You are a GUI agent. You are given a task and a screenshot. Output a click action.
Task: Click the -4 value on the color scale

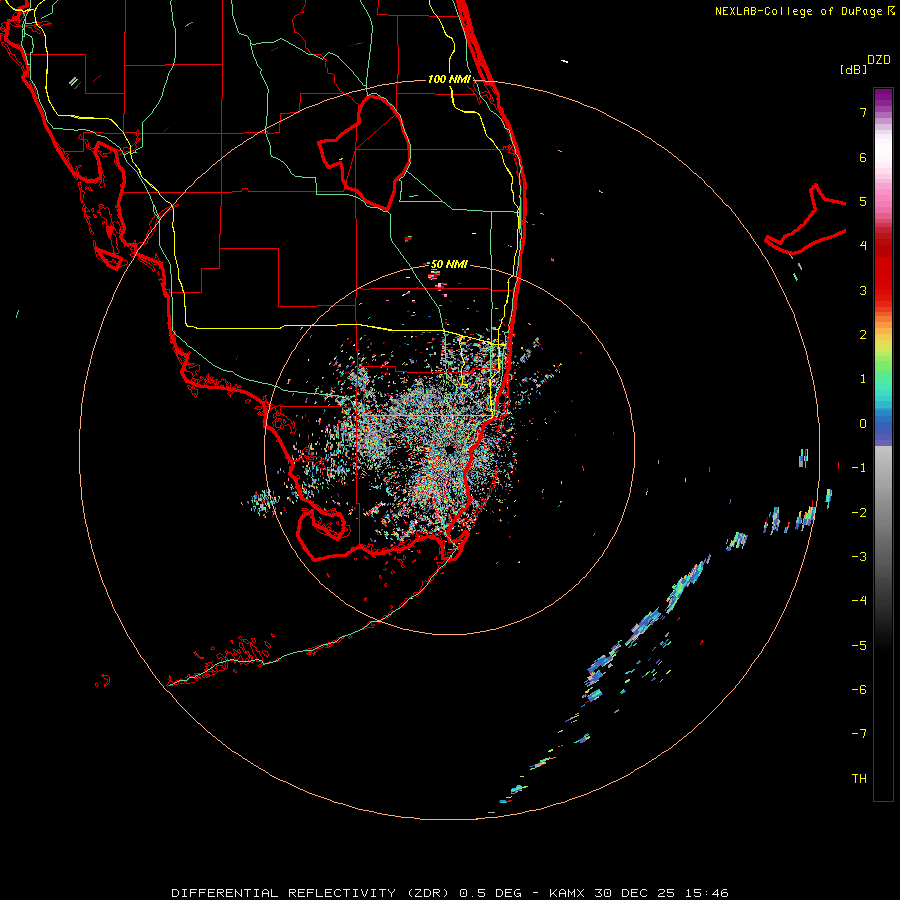(x=859, y=600)
